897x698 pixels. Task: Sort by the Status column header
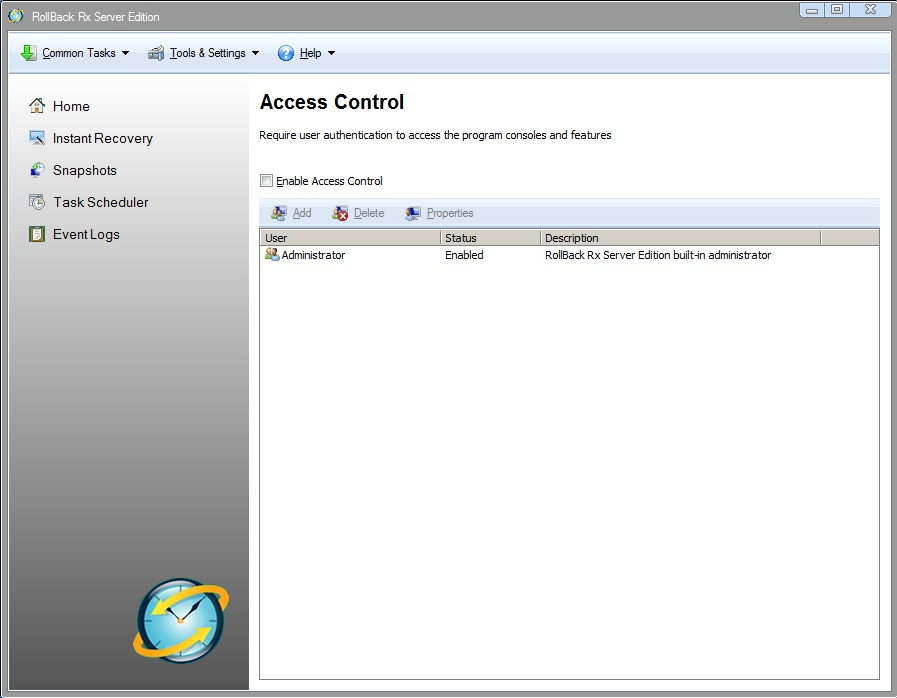490,238
